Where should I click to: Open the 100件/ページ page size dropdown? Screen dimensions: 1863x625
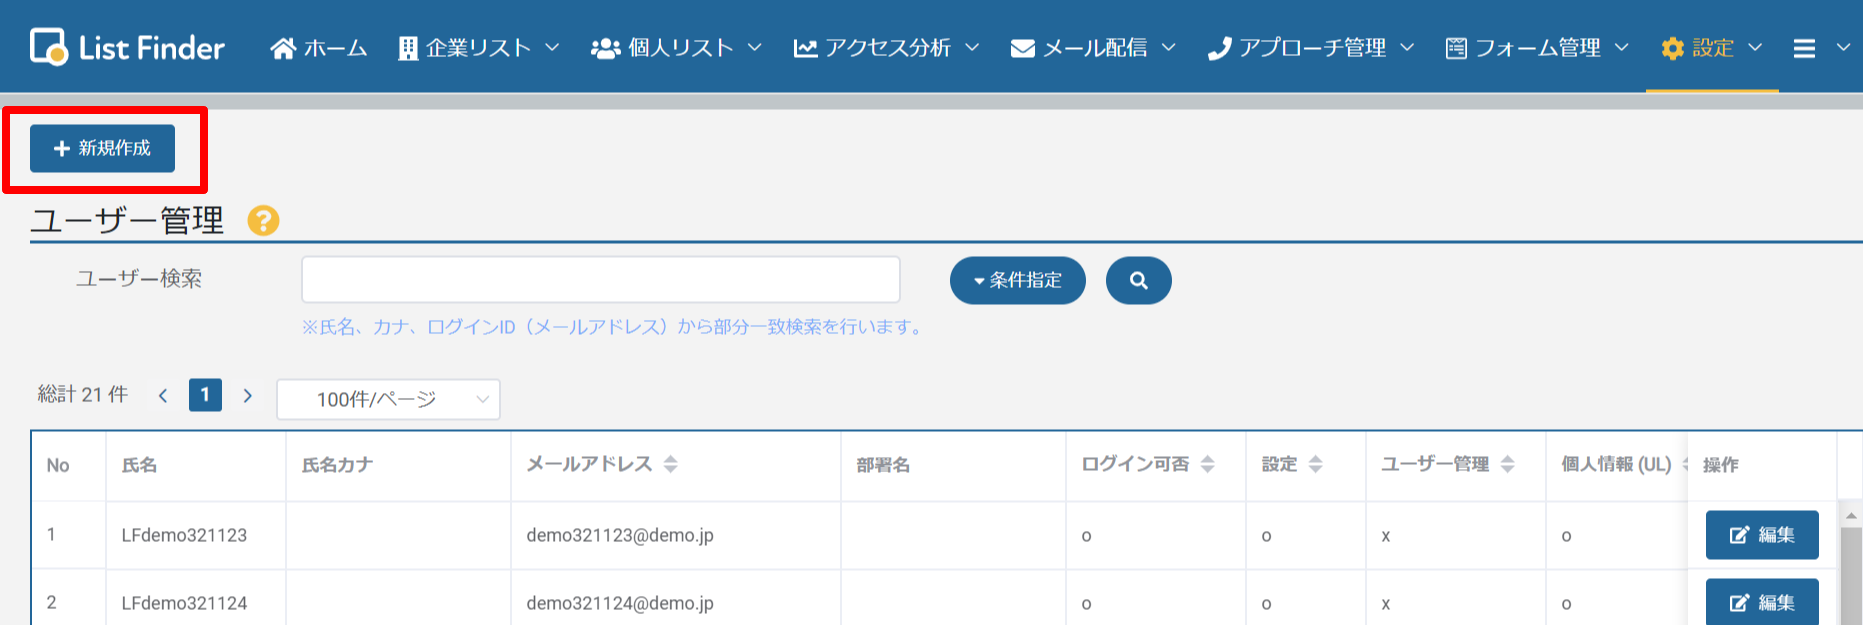coord(388,400)
